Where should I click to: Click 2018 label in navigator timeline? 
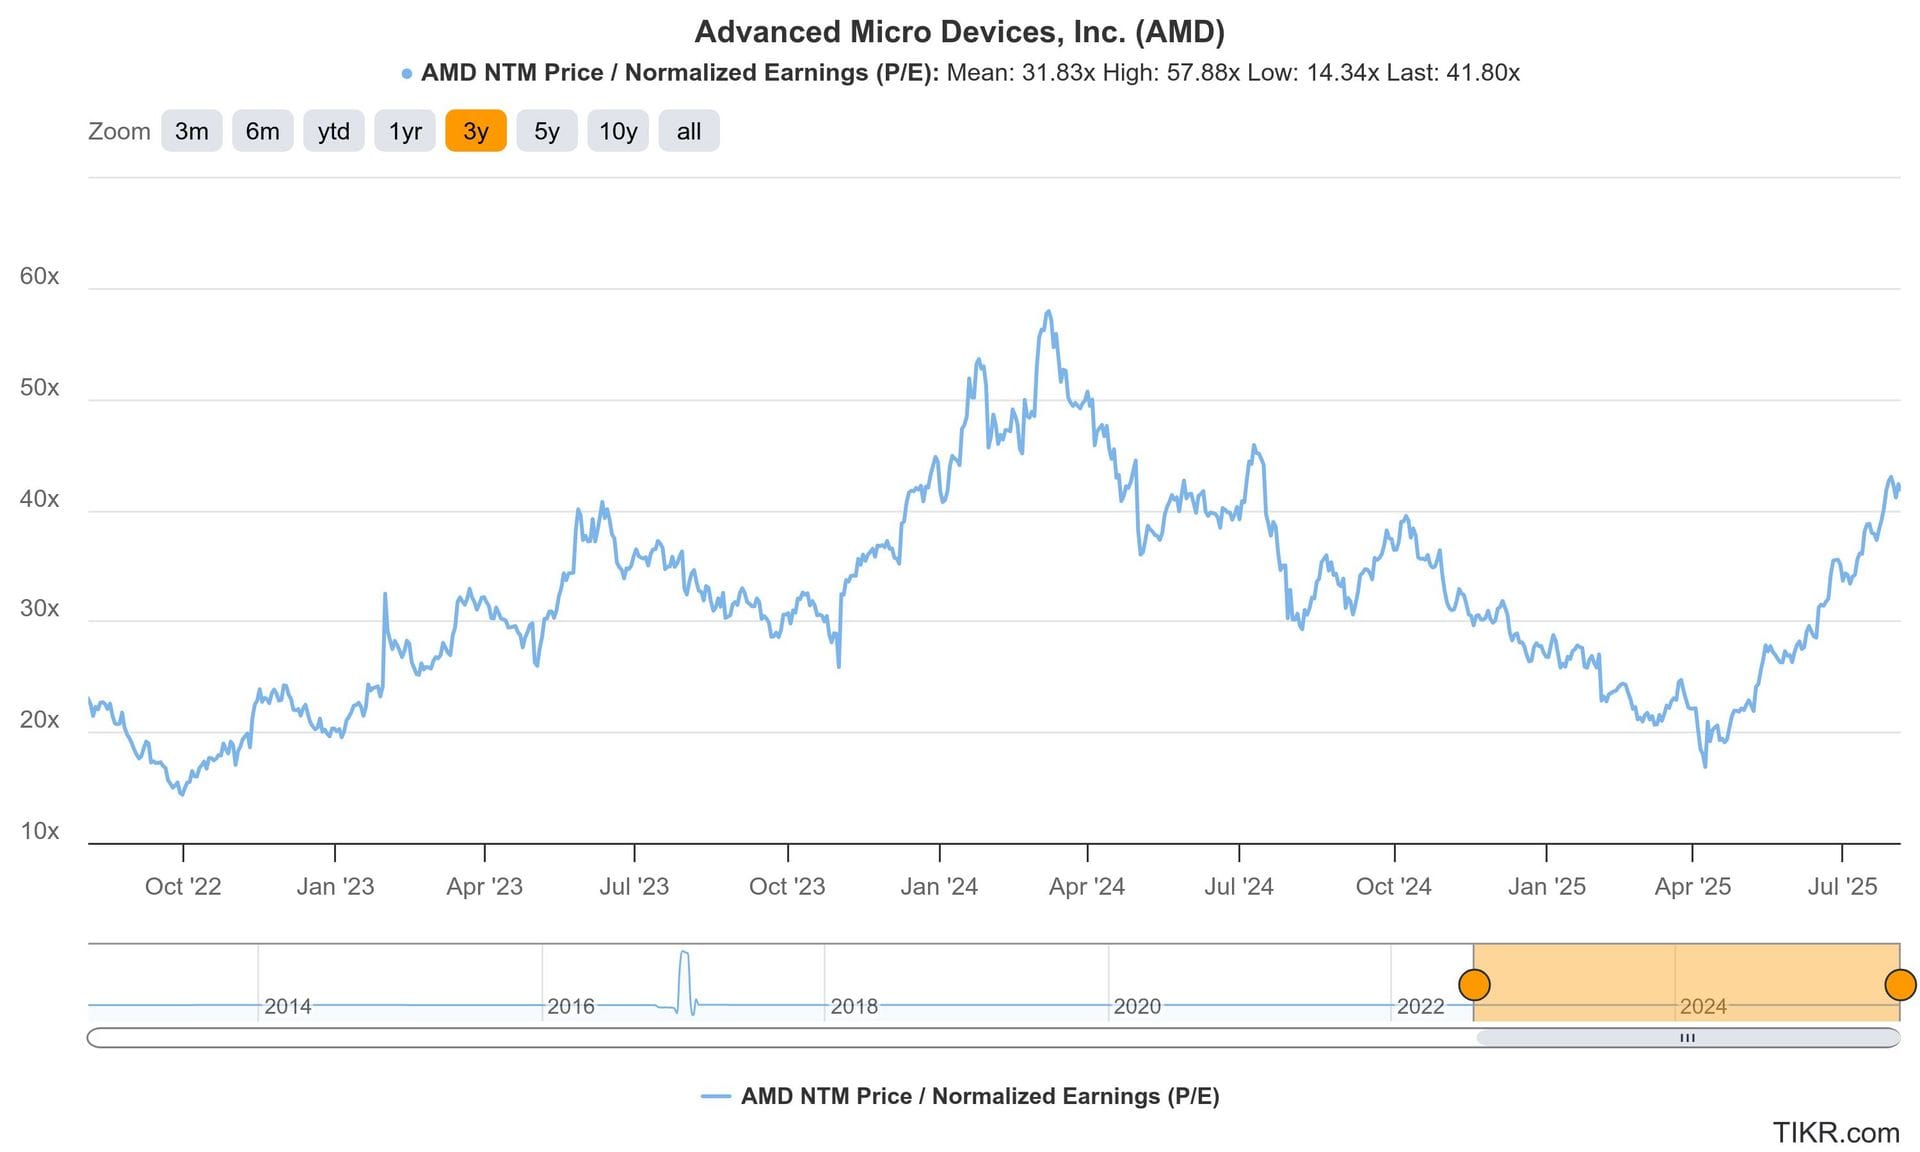pos(854,1006)
